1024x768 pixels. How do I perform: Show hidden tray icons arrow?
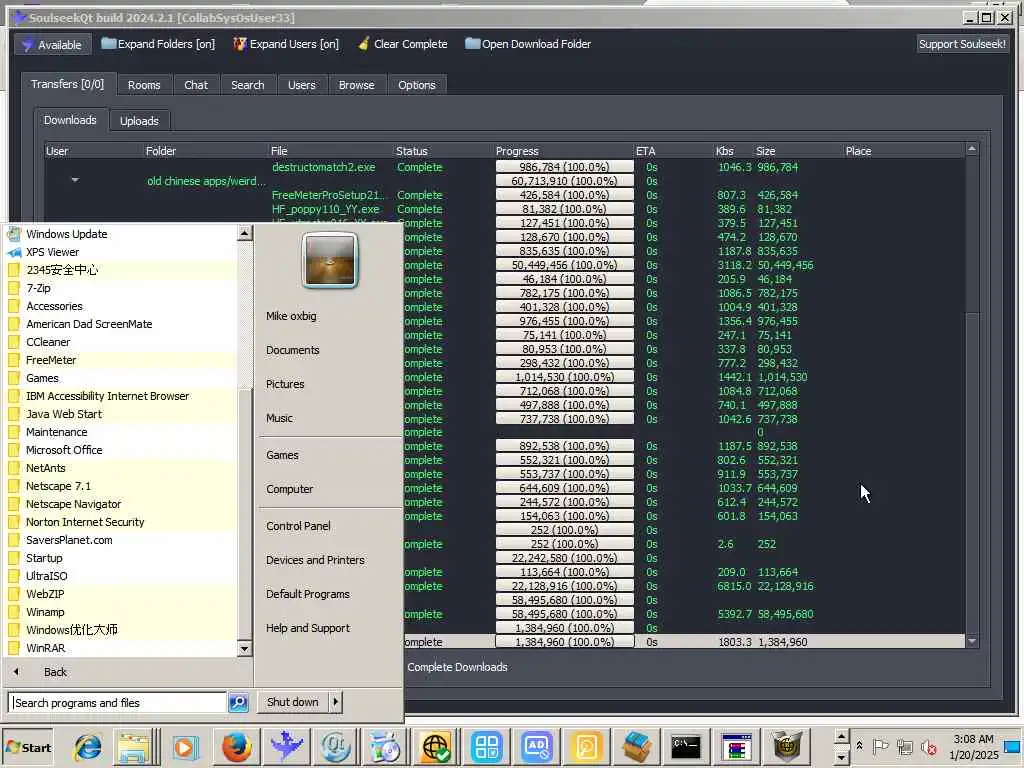(x=859, y=746)
